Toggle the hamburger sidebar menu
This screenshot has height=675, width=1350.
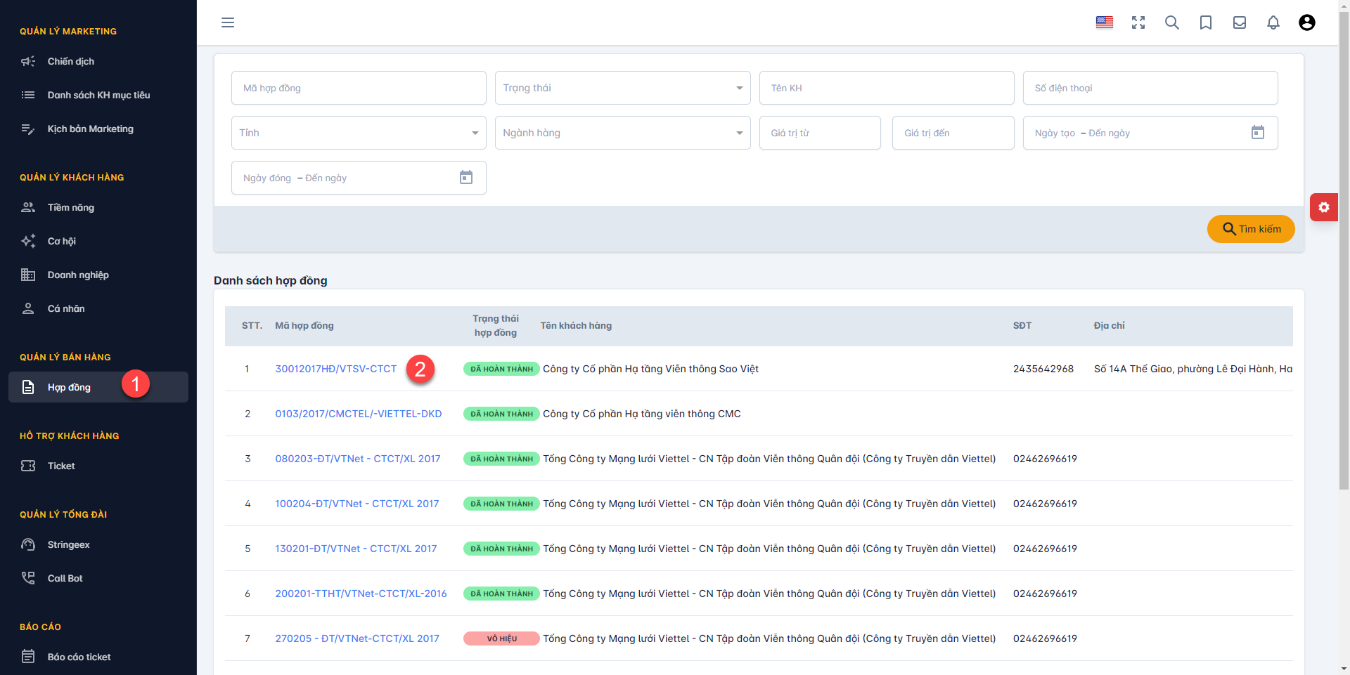point(228,22)
